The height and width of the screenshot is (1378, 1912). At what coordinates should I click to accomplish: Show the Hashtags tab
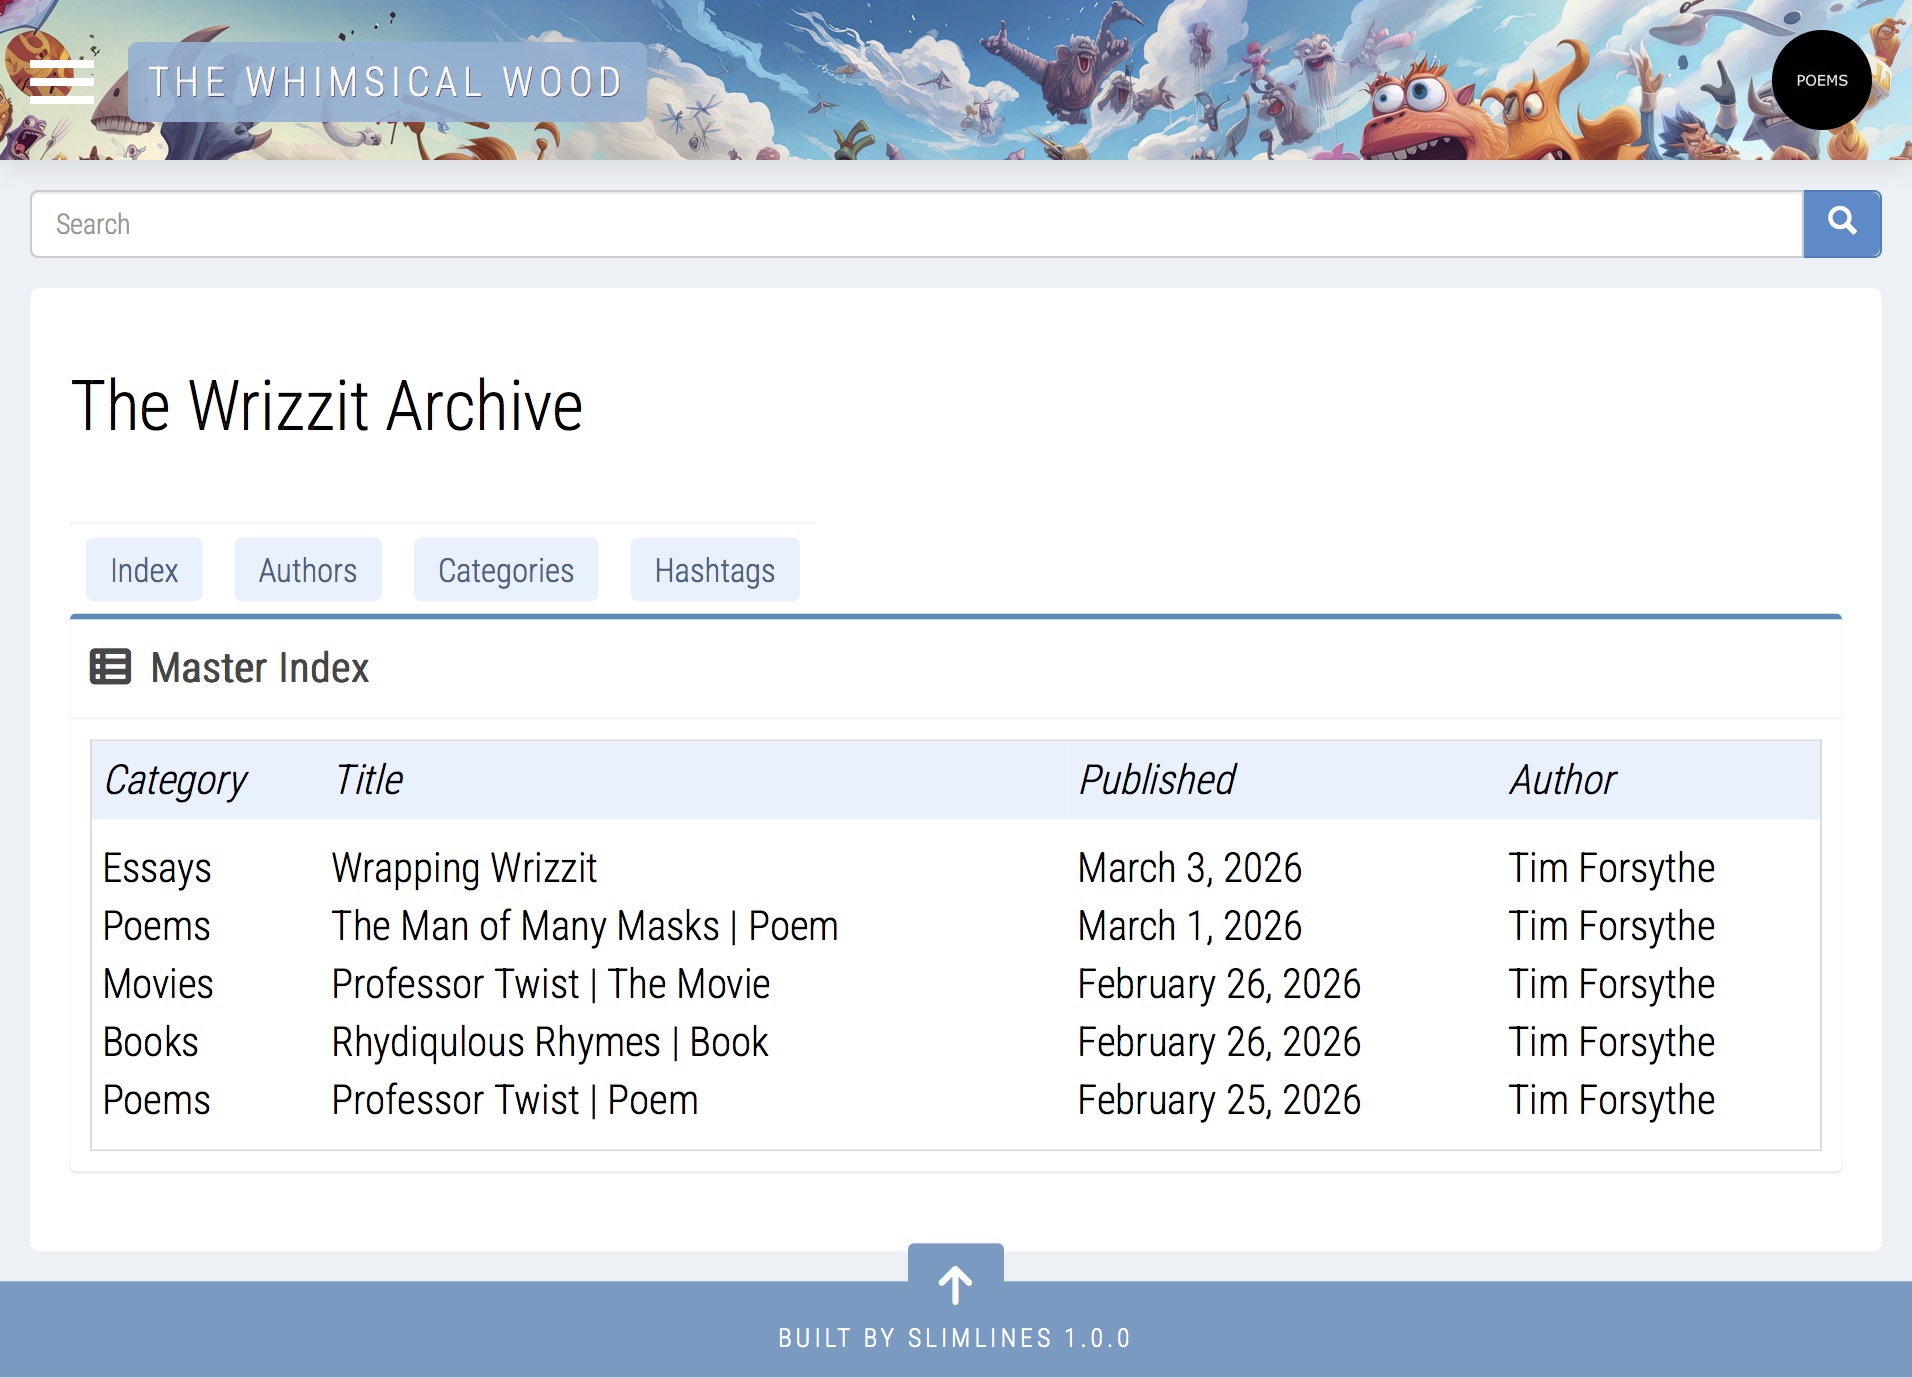714,570
